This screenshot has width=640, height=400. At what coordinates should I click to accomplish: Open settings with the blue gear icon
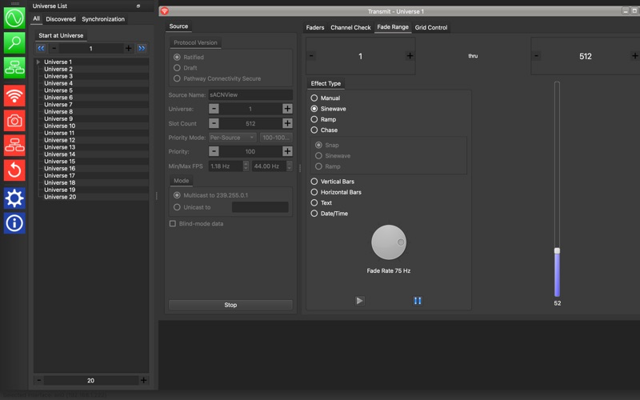(14, 199)
